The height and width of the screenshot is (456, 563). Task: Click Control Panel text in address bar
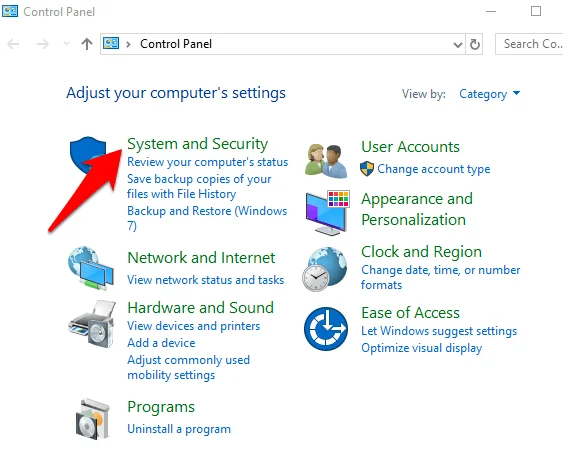(x=176, y=44)
